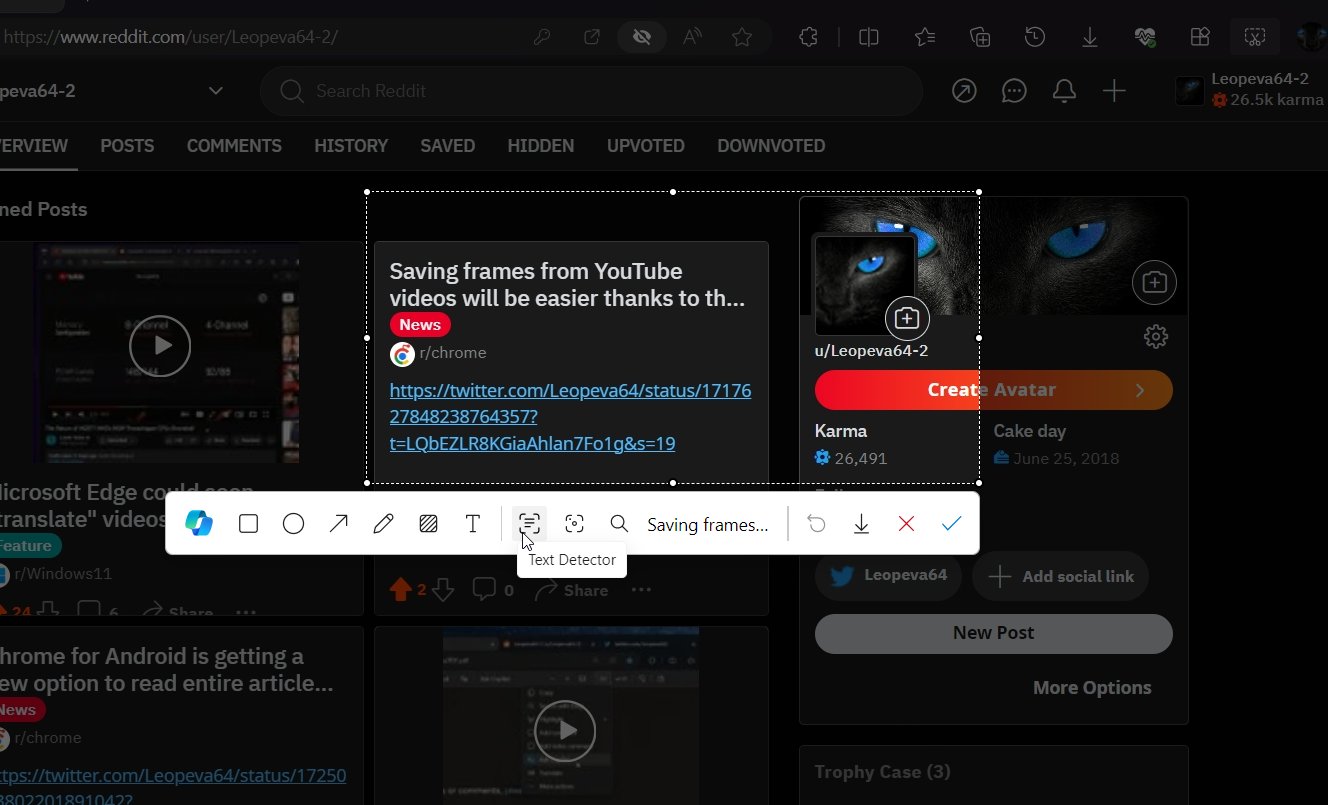Click the Edge screenshot tool toolbar icon
This screenshot has height=805, width=1328.
[x=1255, y=37]
